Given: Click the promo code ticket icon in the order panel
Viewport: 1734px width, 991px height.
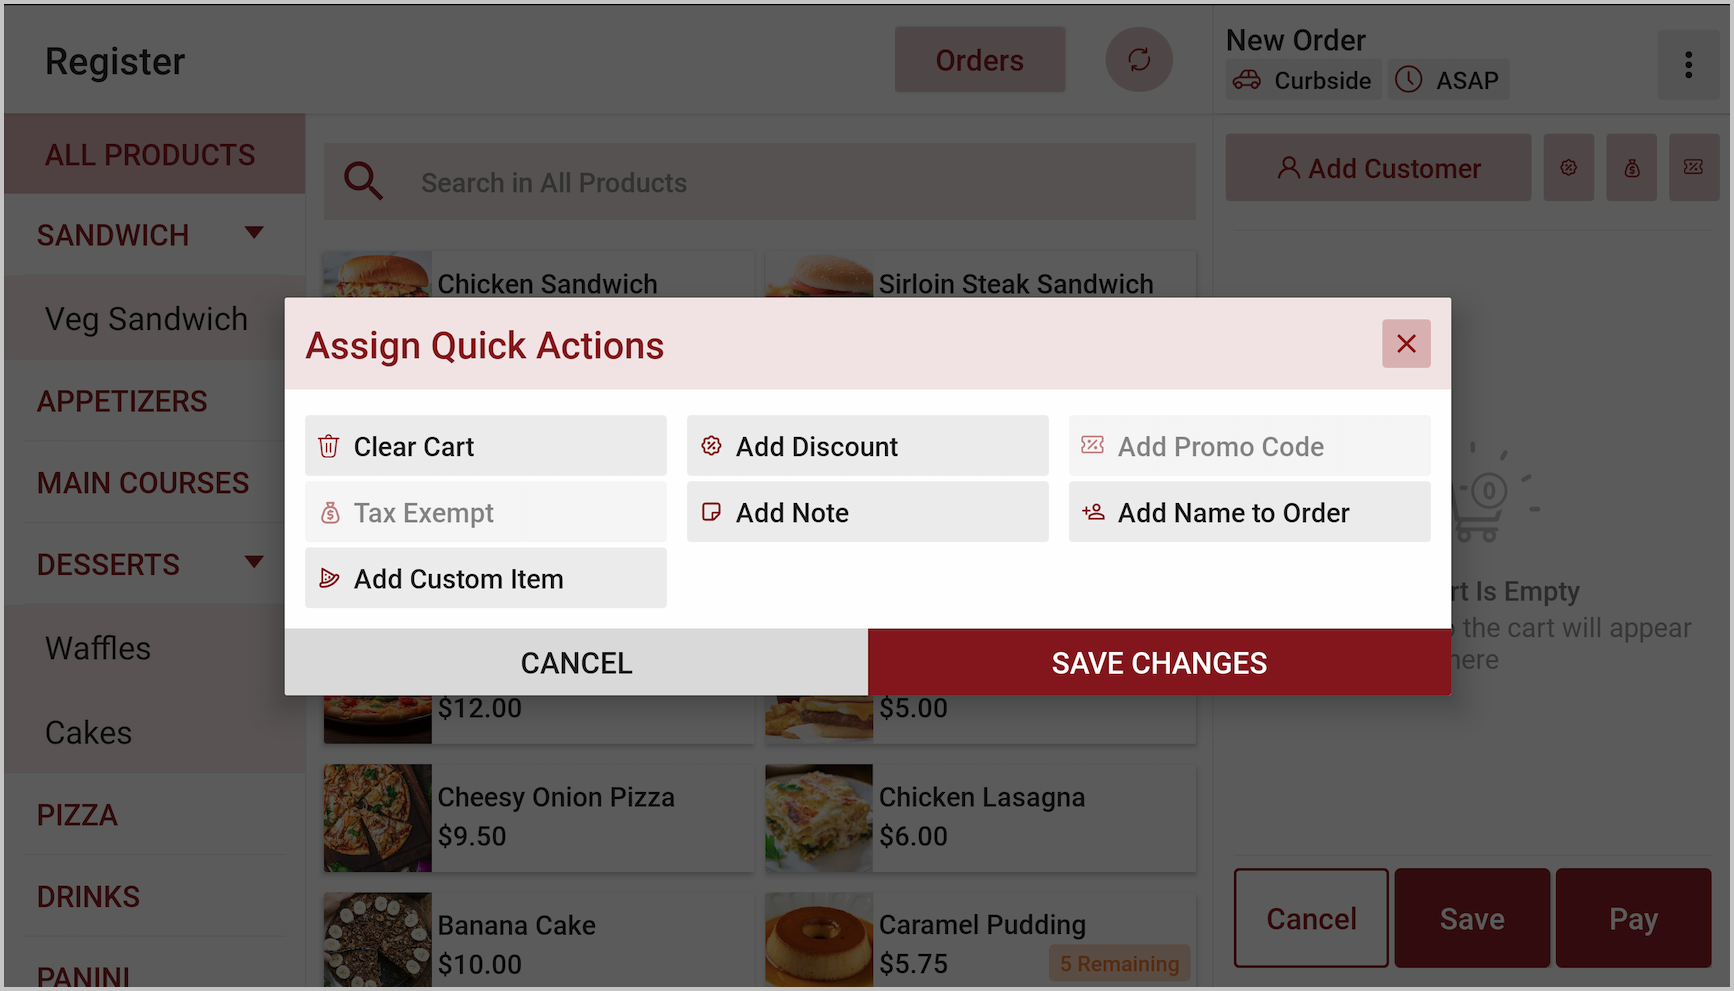Looking at the screenshot, I should (1693, 168).
